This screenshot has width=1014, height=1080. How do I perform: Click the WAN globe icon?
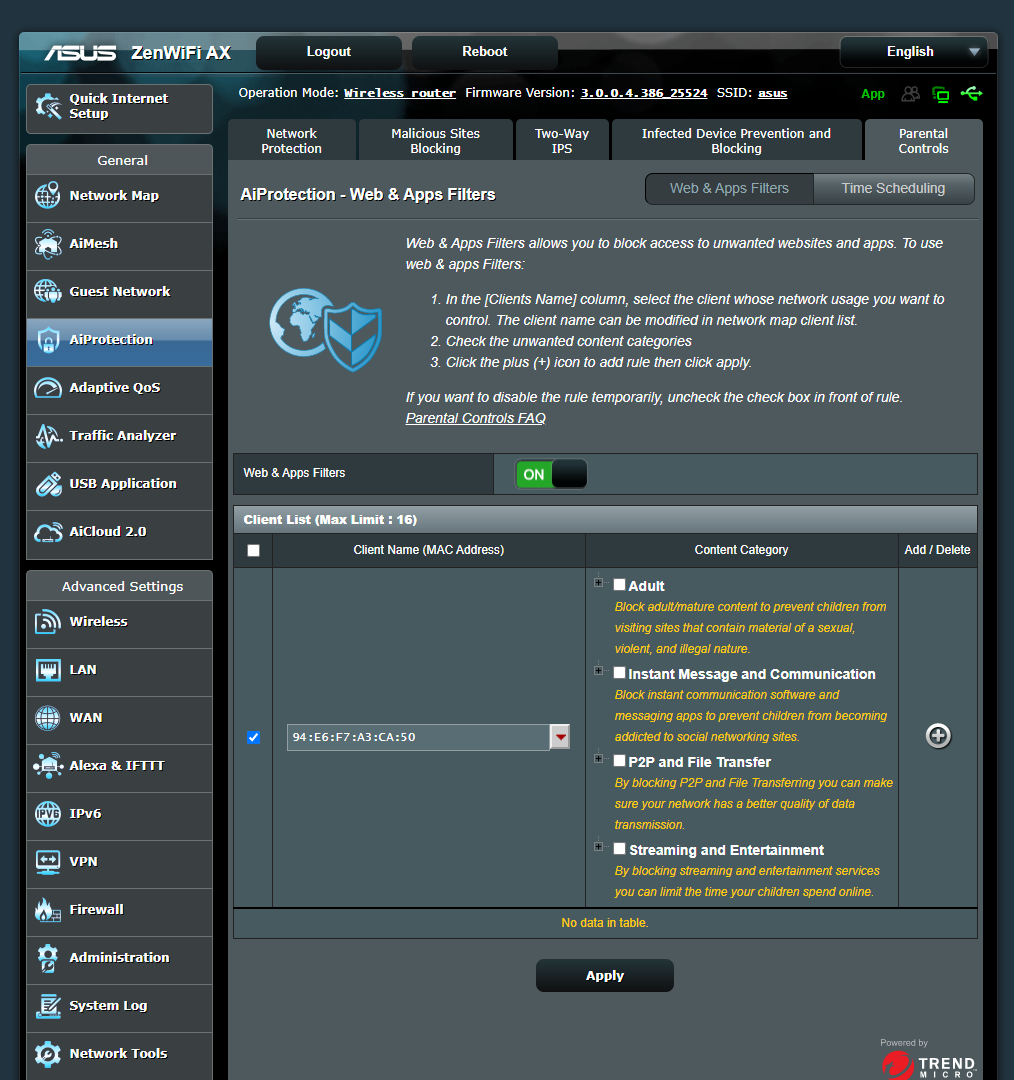click(48, 718)
